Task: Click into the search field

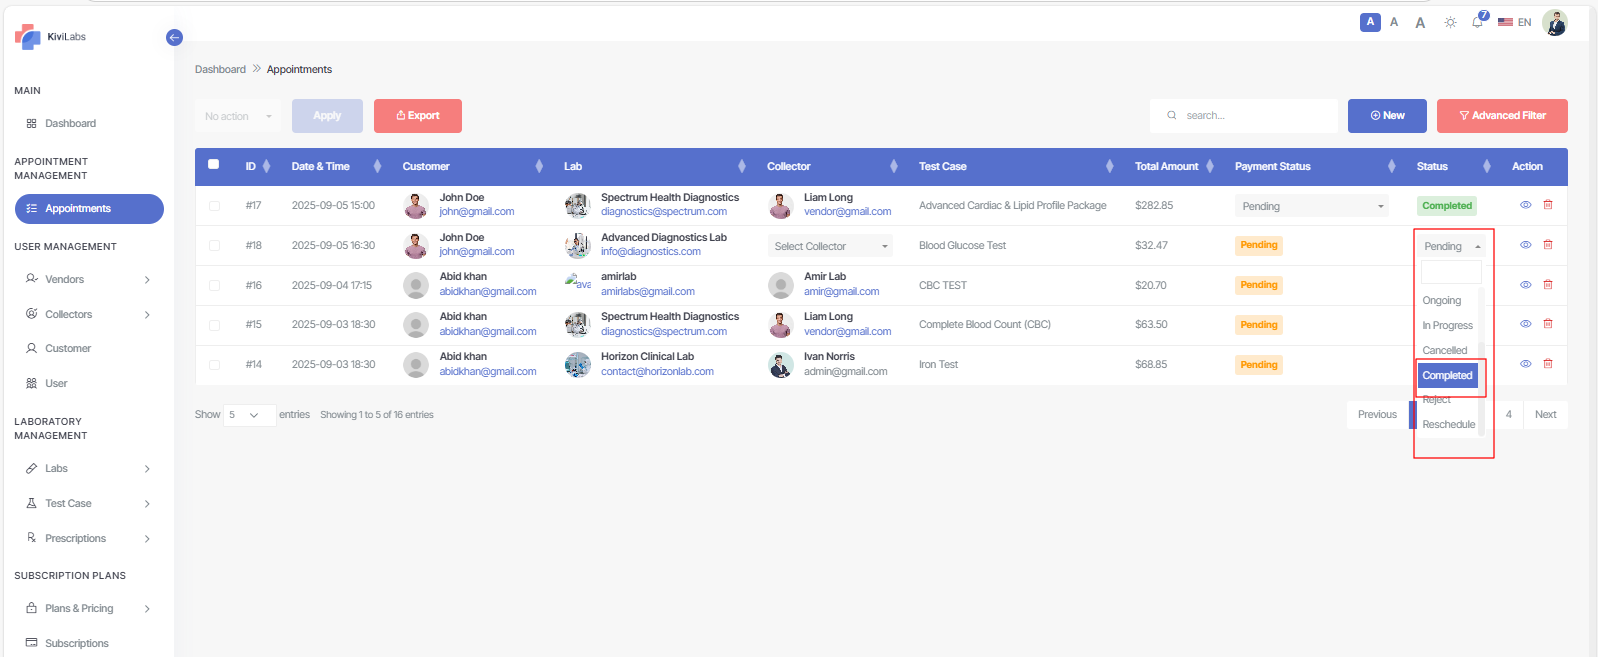Action: point(1252,116)
